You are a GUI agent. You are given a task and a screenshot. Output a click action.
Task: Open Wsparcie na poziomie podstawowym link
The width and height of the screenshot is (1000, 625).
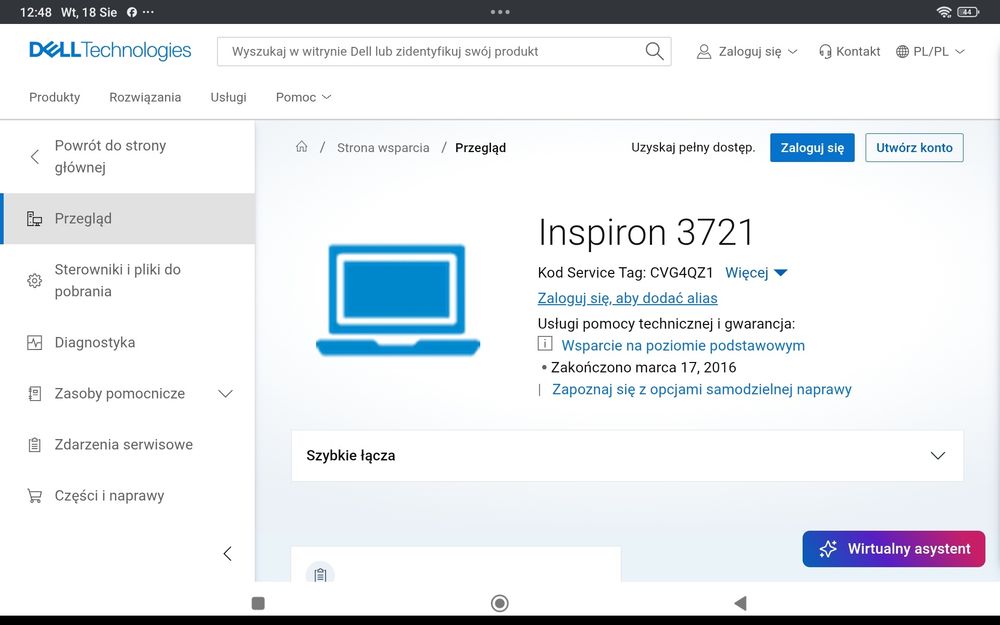click(683, 346)
